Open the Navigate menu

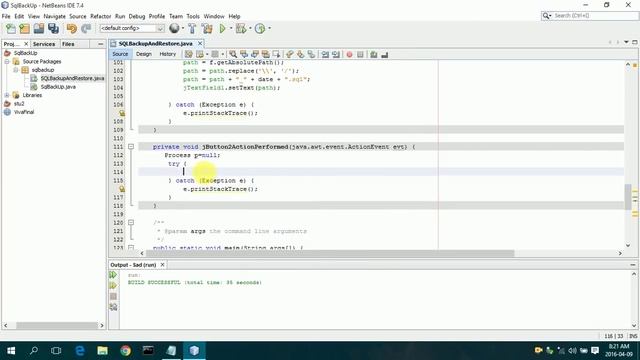click(x=54, y=16)
